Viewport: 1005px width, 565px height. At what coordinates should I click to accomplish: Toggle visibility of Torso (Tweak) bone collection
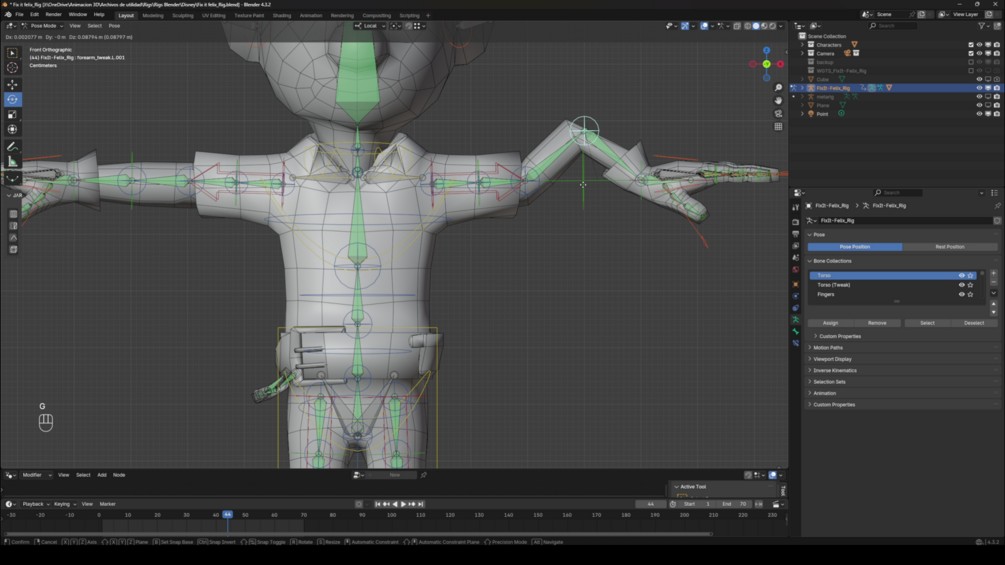[x=962, y=285]
